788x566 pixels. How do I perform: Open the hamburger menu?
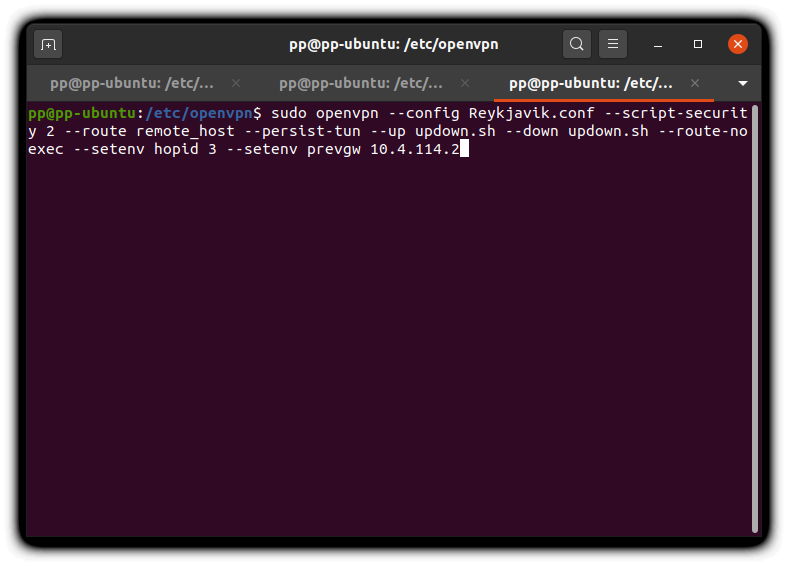point(613,44)
